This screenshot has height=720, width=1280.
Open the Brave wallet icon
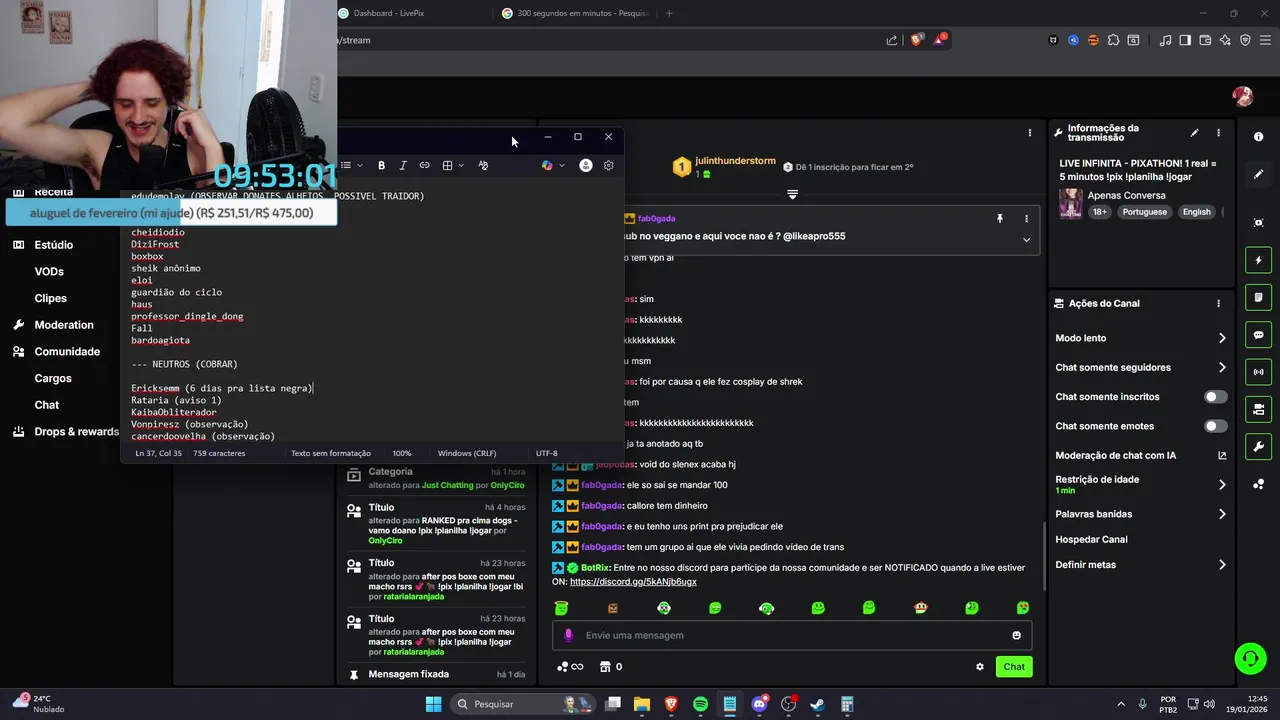pos(1205,40)
